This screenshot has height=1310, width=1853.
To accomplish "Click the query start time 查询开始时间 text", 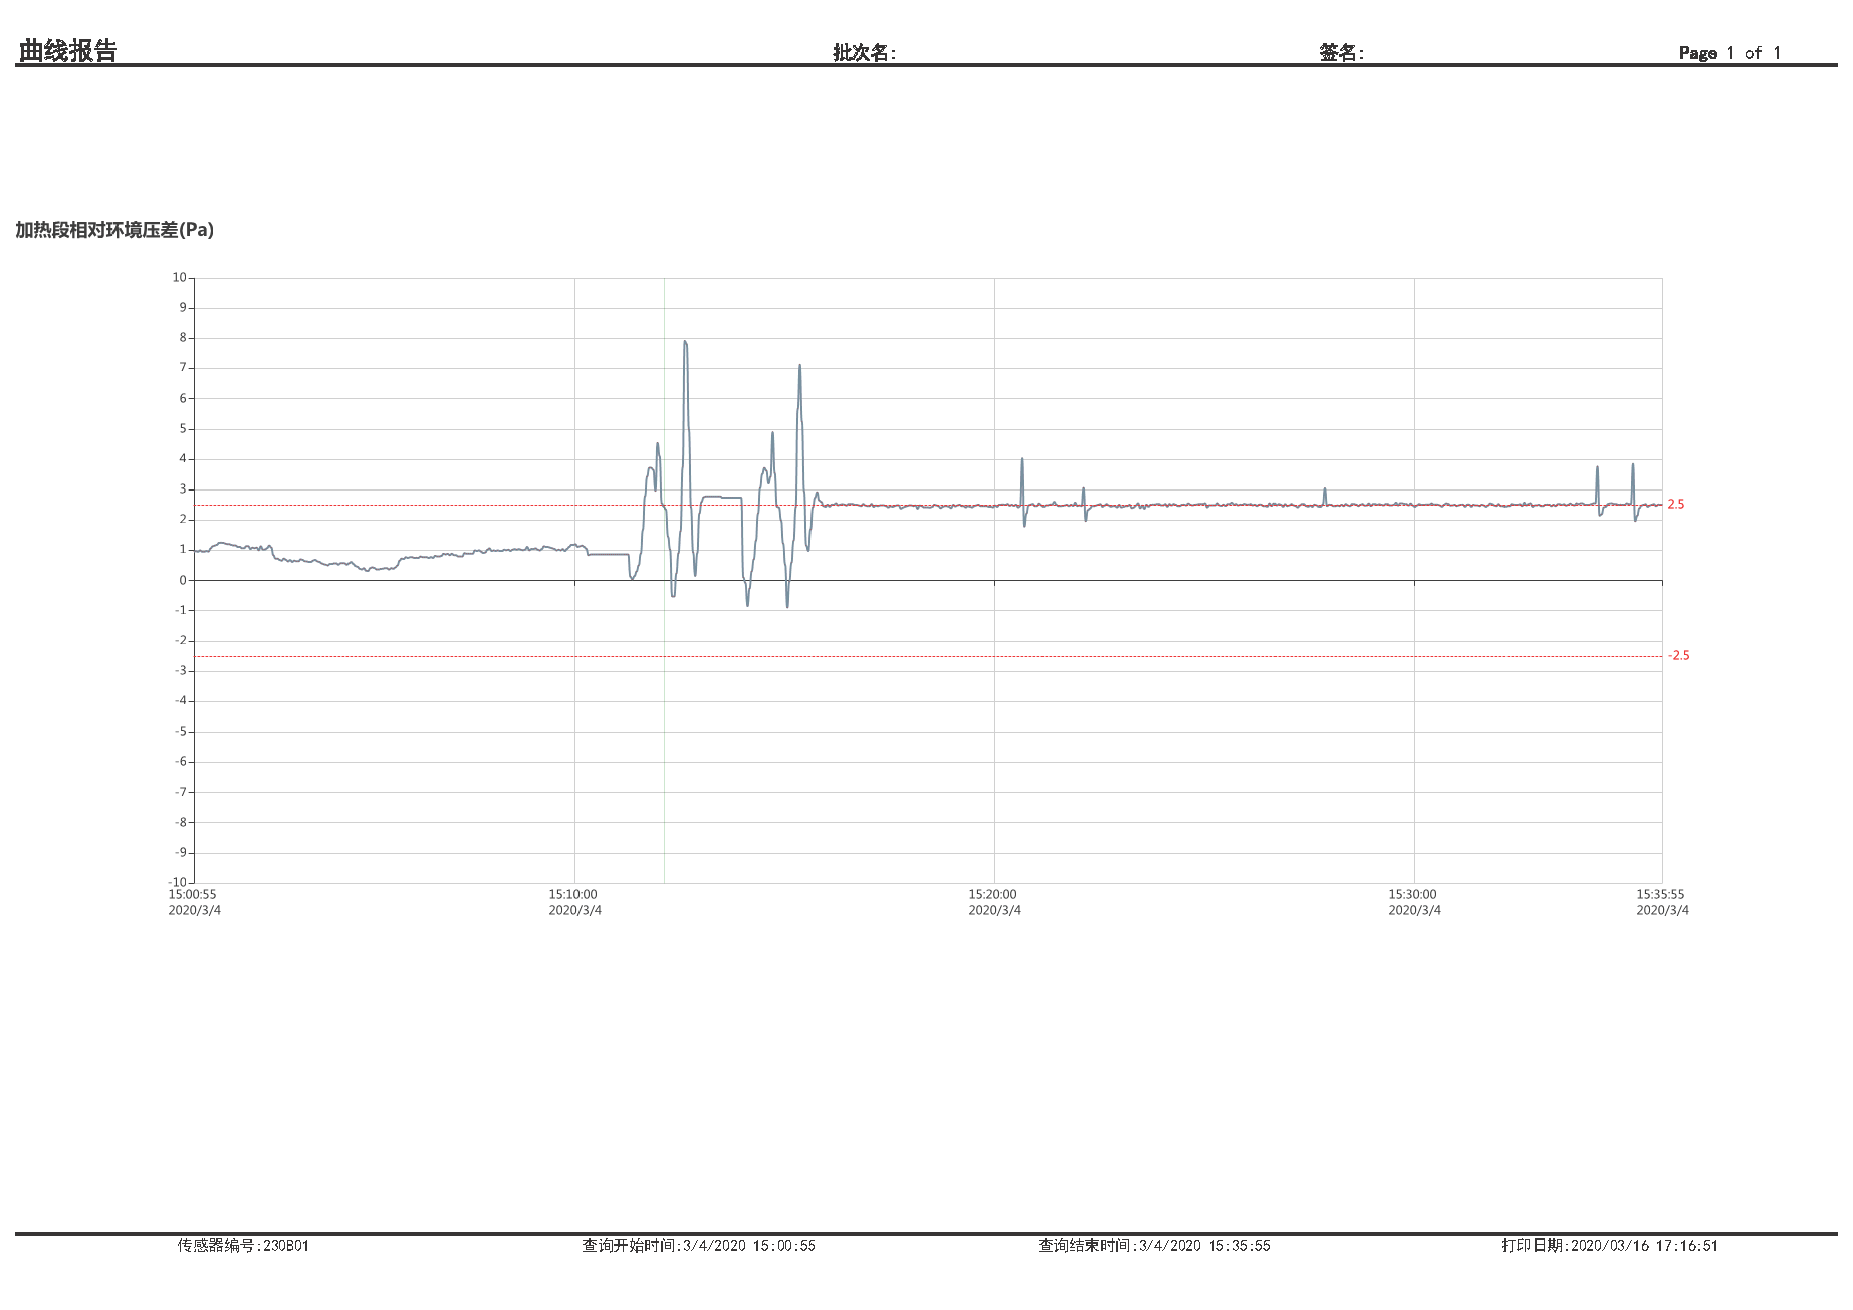I will [x=699, y=1246].
